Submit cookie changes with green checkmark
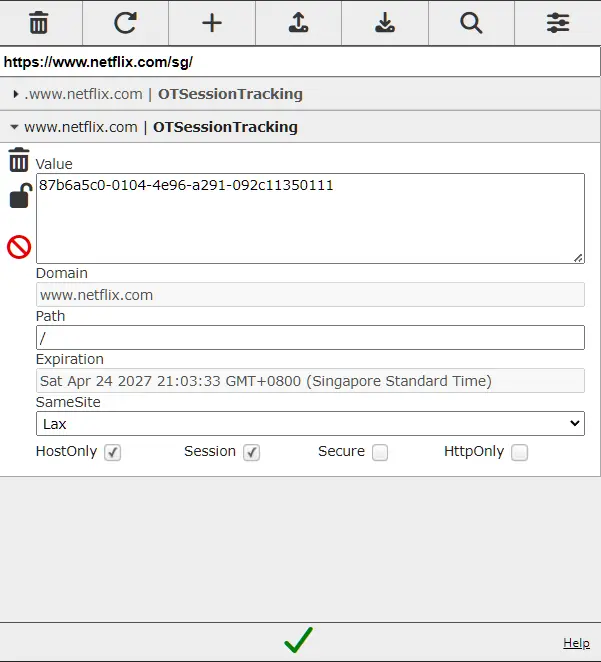 pyautogui.click(x=298, y=640)
